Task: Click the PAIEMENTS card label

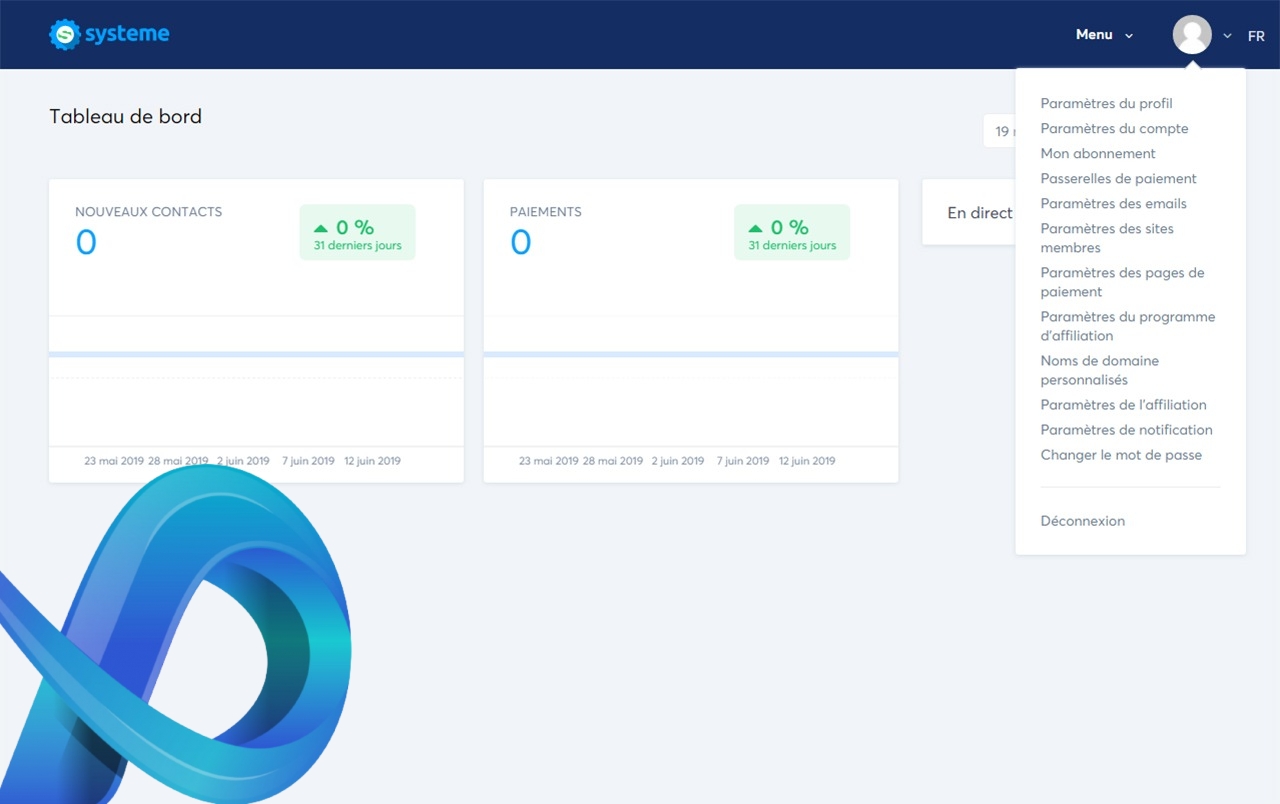Action: (545, 212)
